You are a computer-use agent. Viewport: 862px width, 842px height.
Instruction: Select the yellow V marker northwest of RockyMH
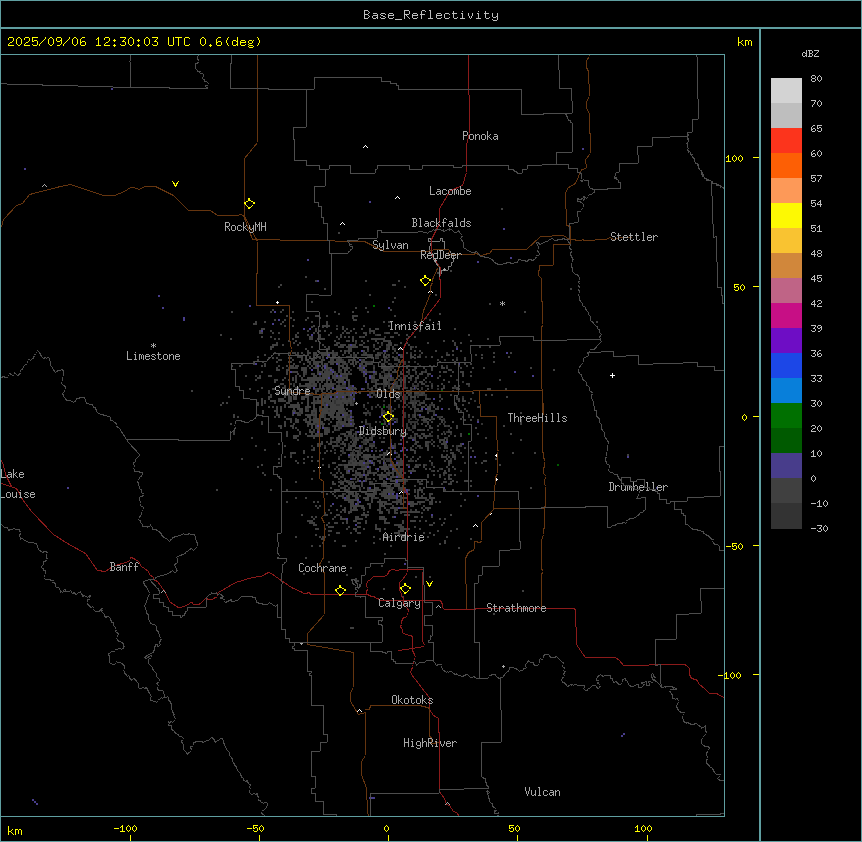(x=175, y=184)
